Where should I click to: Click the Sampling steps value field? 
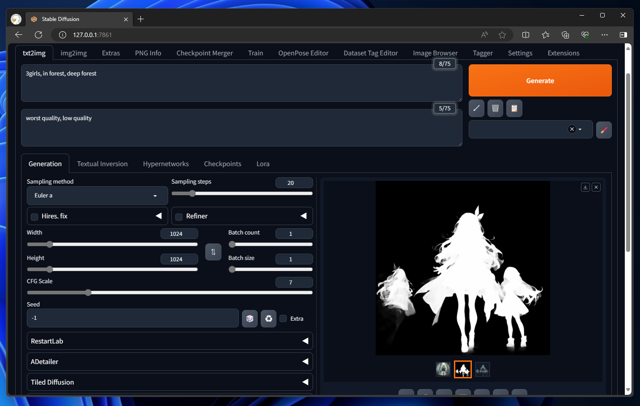(294, 182)
